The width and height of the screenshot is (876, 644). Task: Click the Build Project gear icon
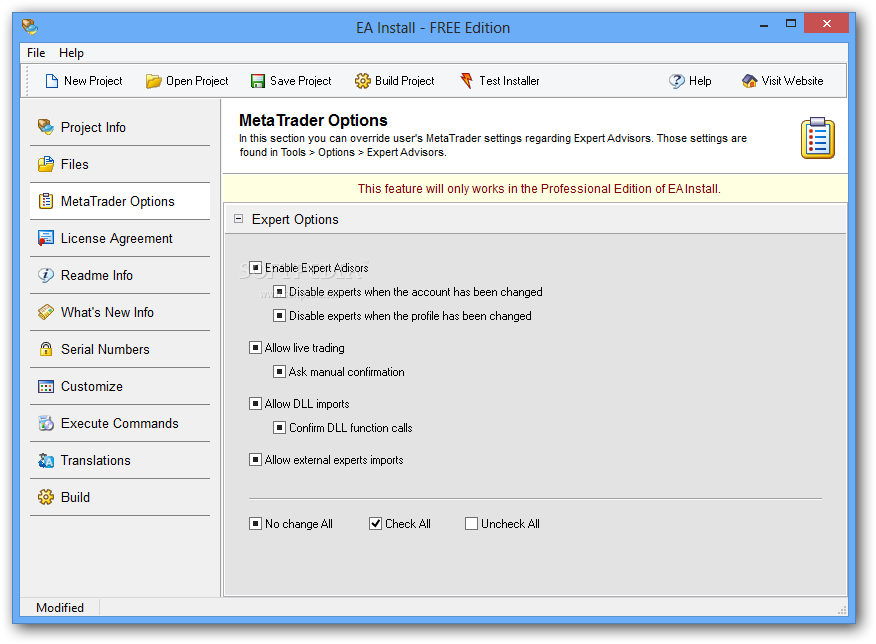pyautogui.click(x=363, y=81)
